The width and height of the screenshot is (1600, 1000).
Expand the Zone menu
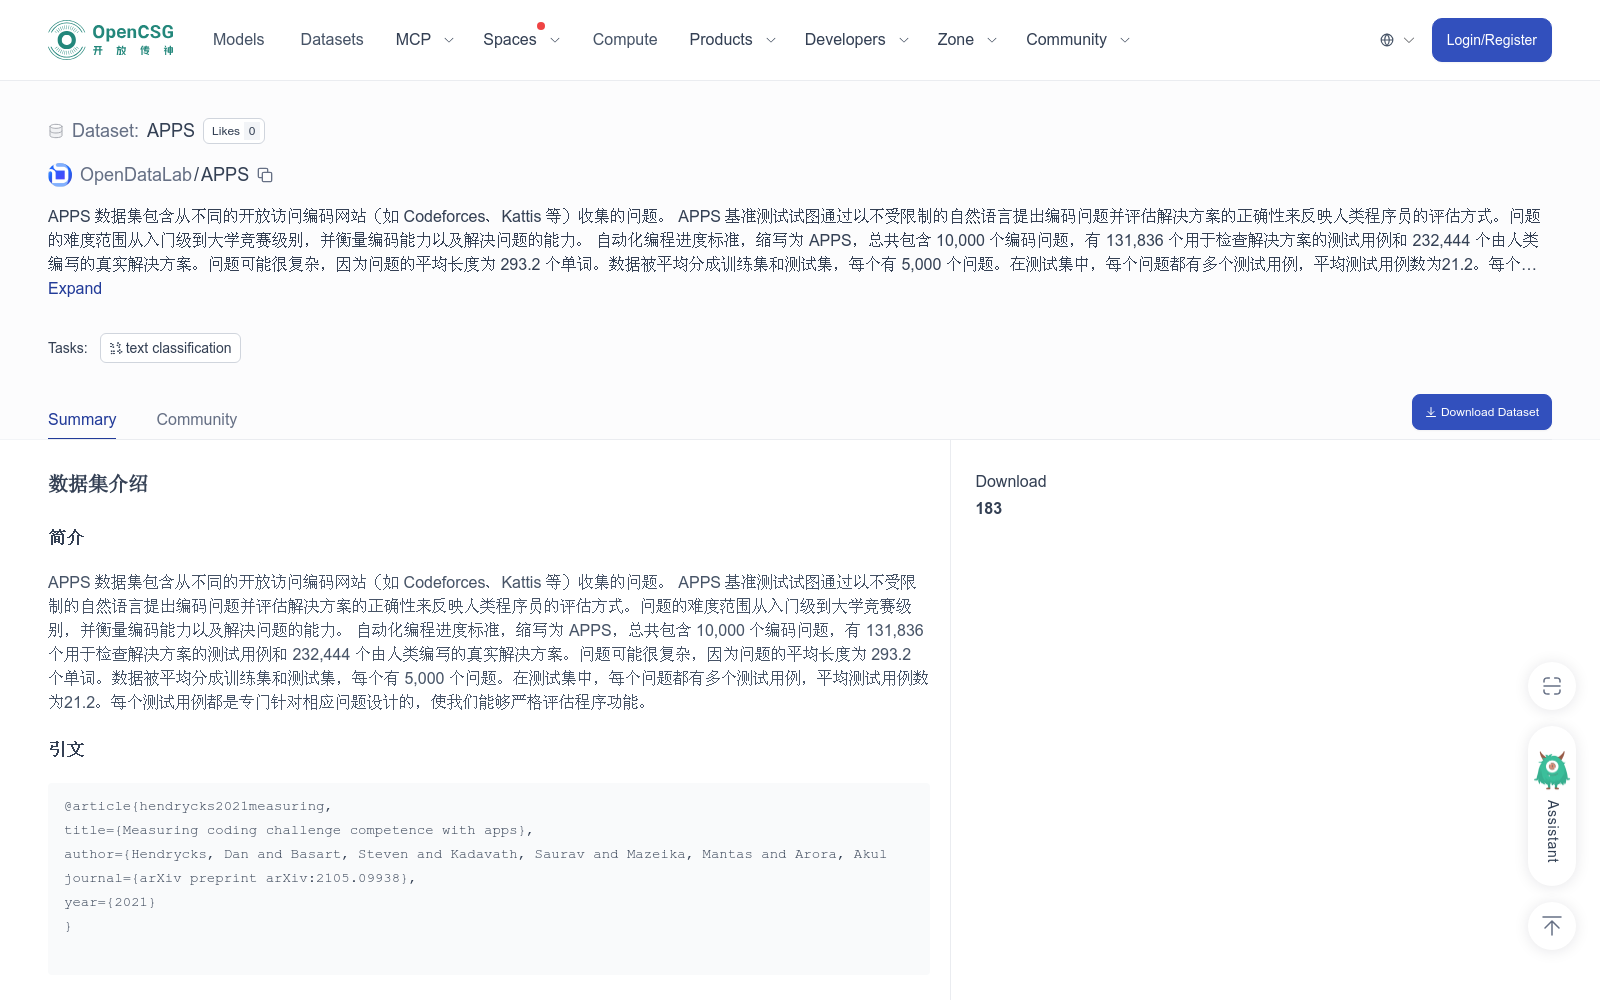(x=967, y=40)
